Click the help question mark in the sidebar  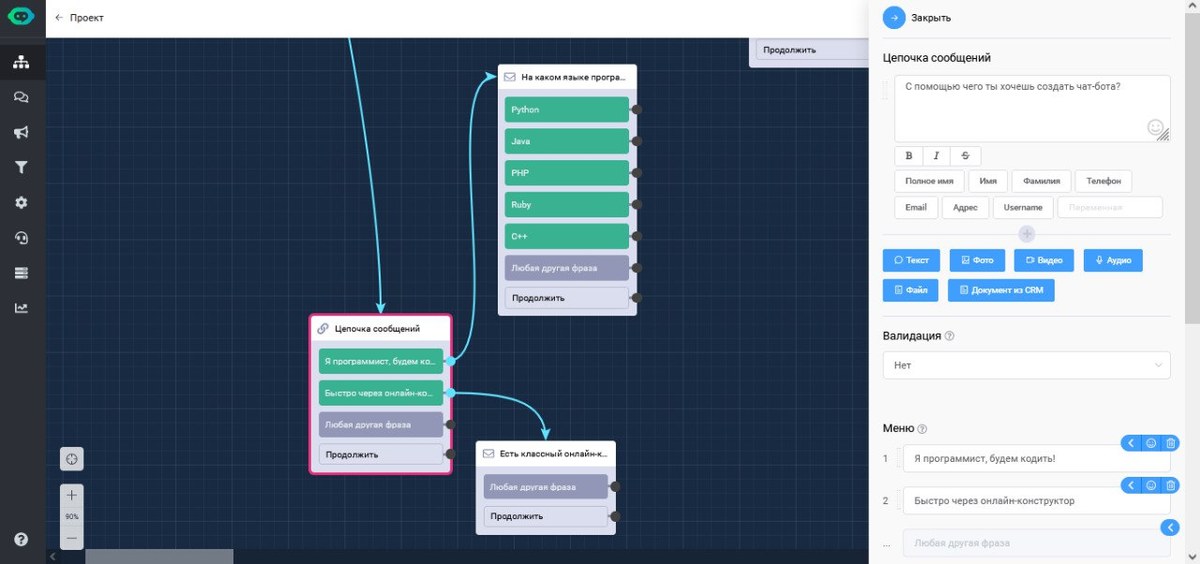pos(21,540)
